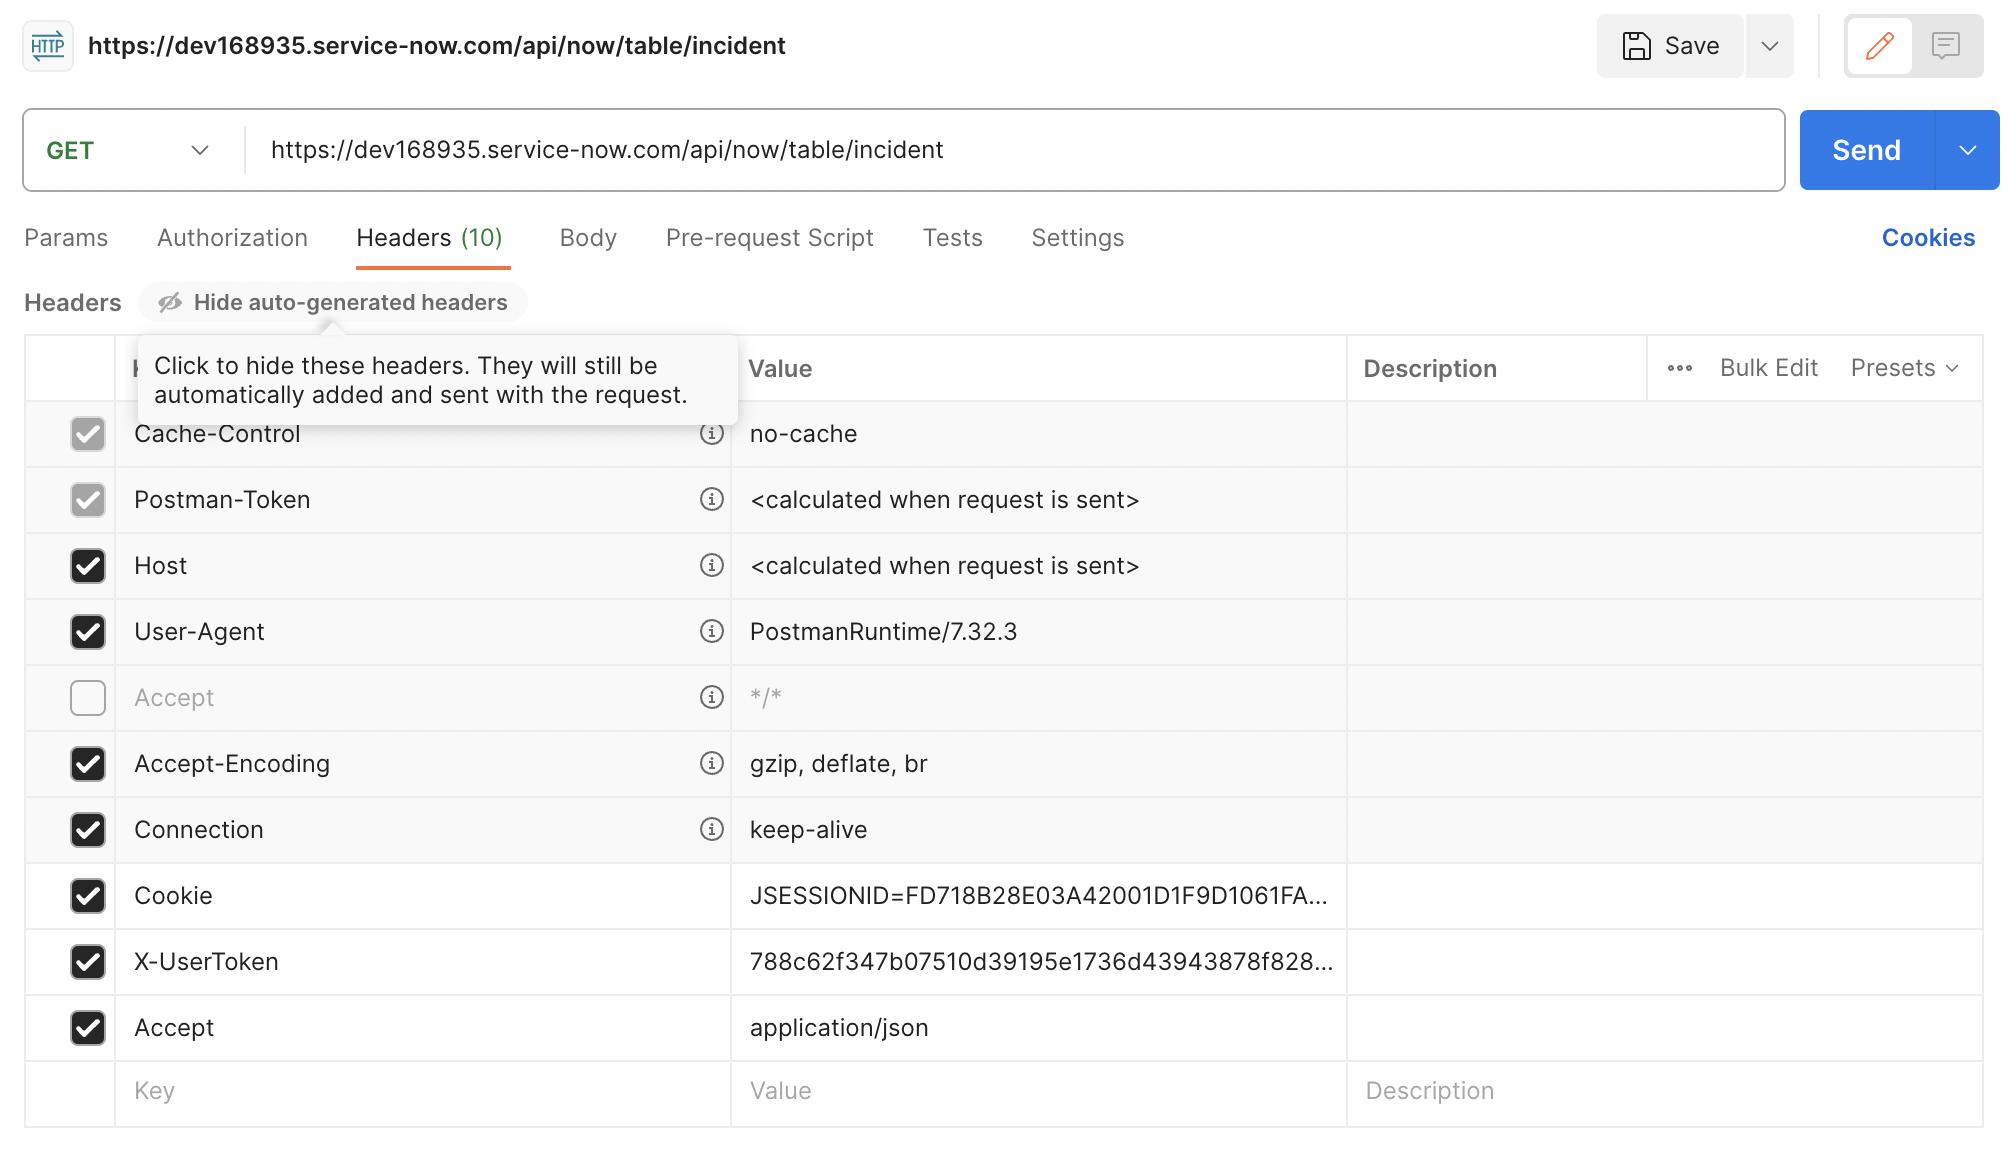This screenshot has height=1162, width=2012.
Task: Click the HTTP request type icon
Action: pyautogui.click(x=47, y=46)
